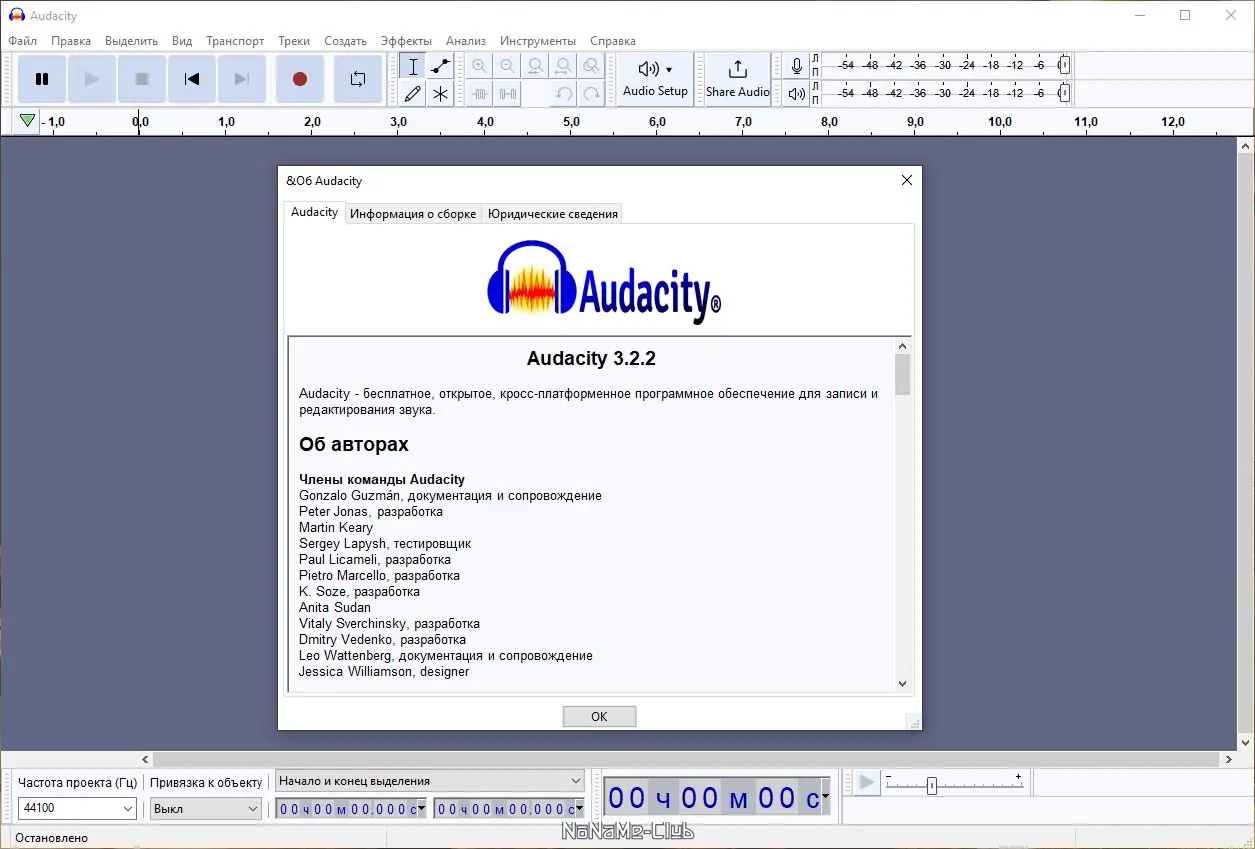
Task: Click horizontal scrollbar left arrow
Action: coord(145,760)
